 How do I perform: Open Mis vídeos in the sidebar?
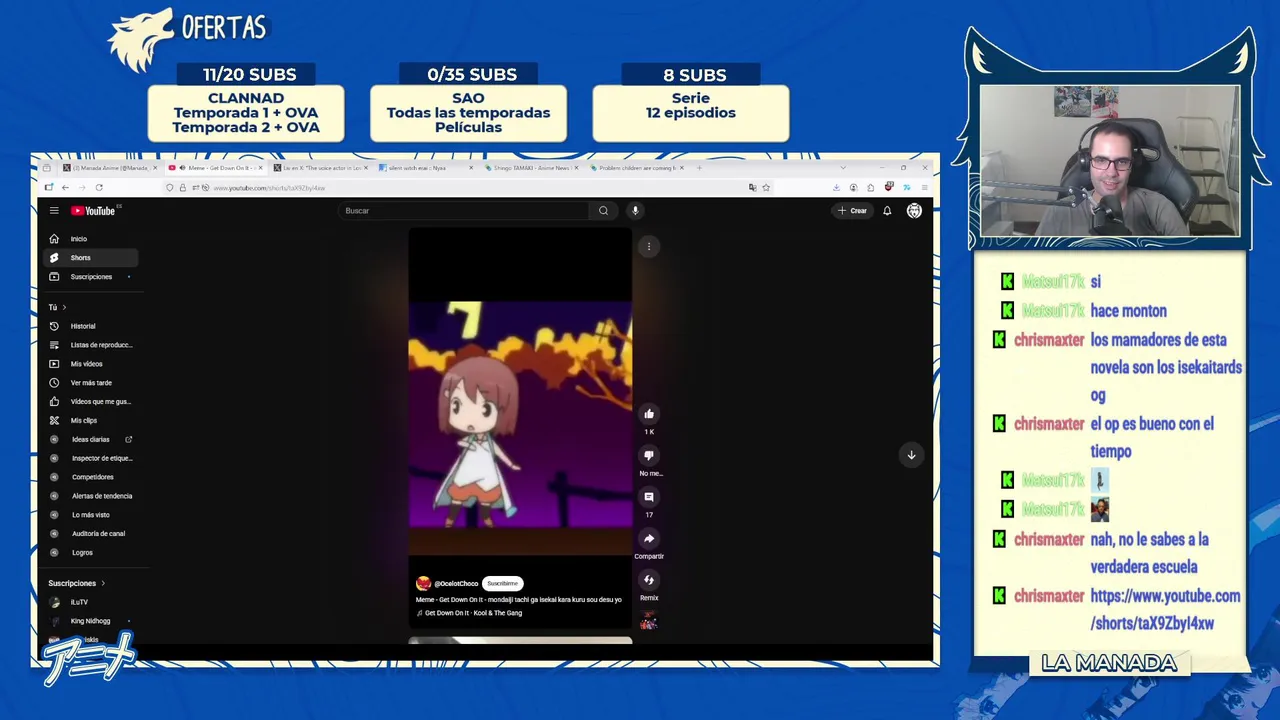tap(93, 364)
